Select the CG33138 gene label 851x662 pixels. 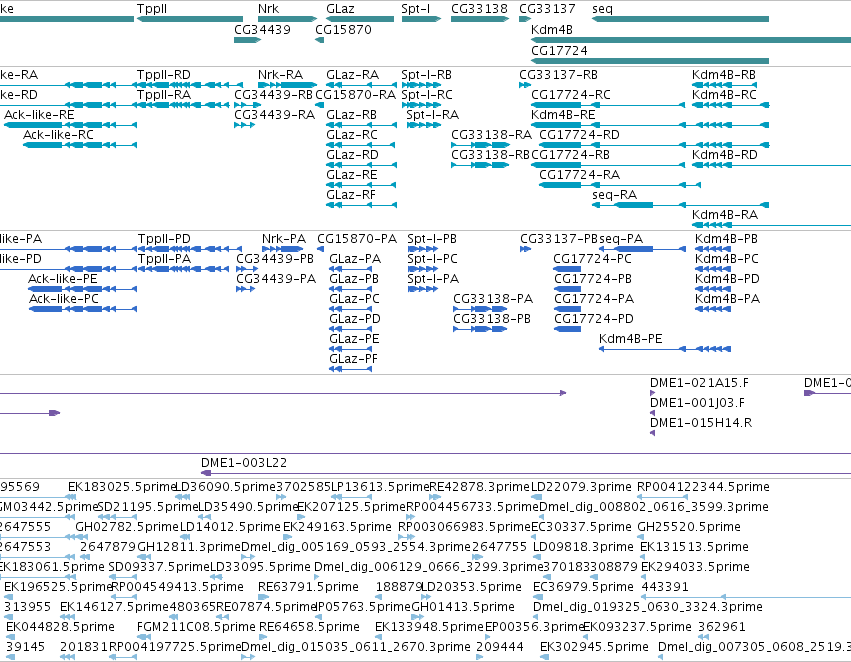point(479,9)
